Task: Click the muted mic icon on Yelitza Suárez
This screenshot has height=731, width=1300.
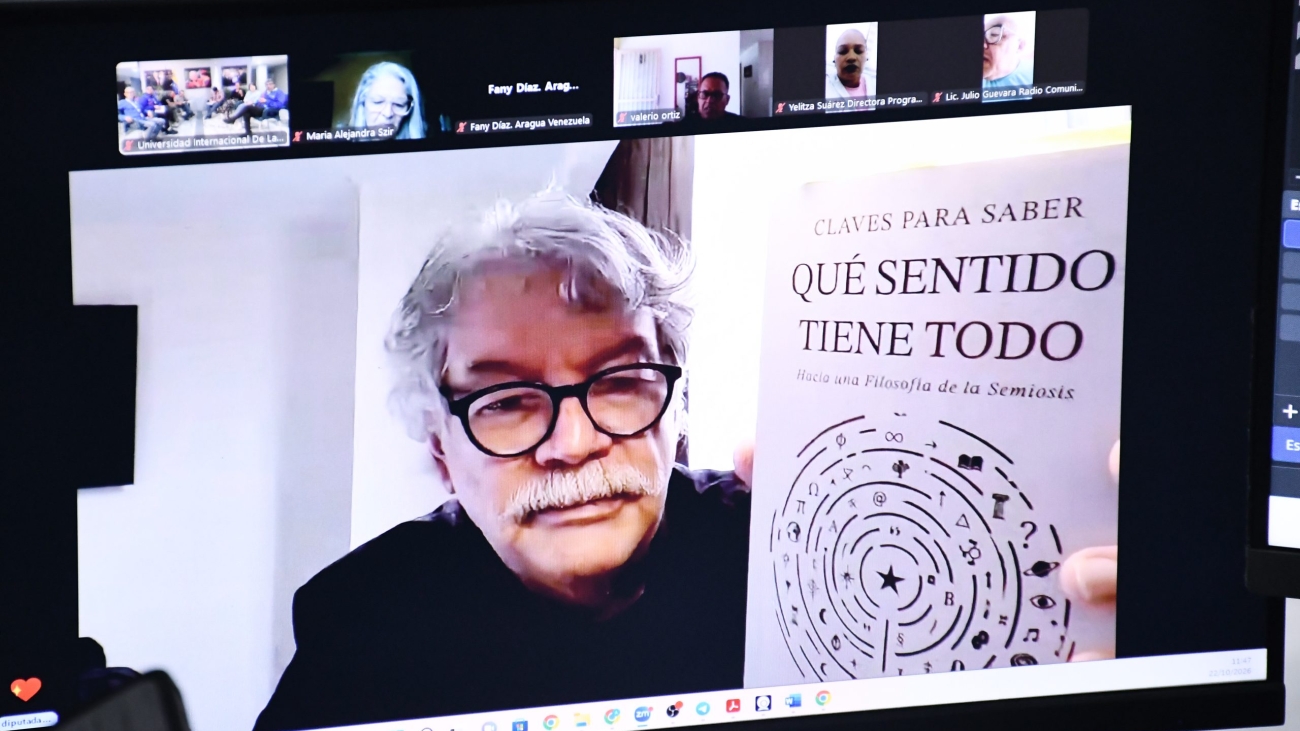Action: pos(780,107)
